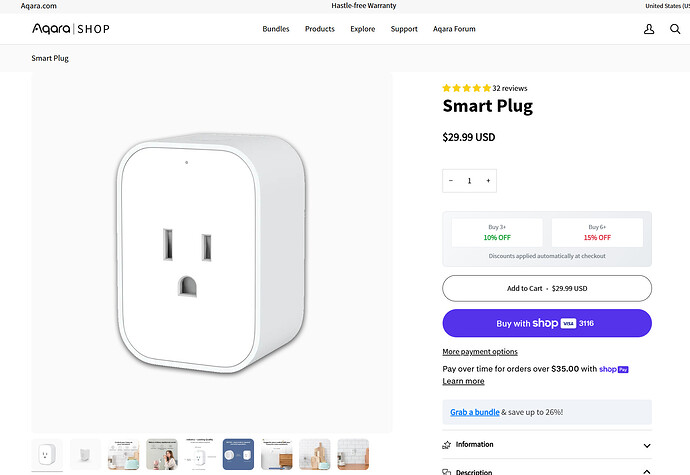Screen dimensions: 690x475
Task: Follow the Grab a bundle link
Action: [x=474, y=412]
